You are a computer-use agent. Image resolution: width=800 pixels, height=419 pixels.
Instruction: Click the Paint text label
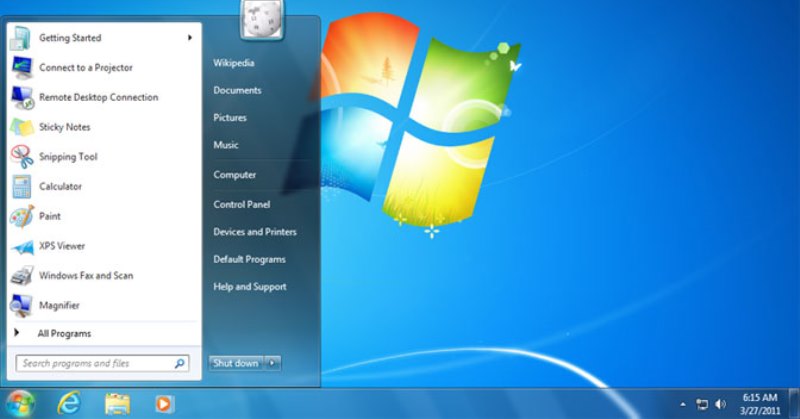[49, 216]
